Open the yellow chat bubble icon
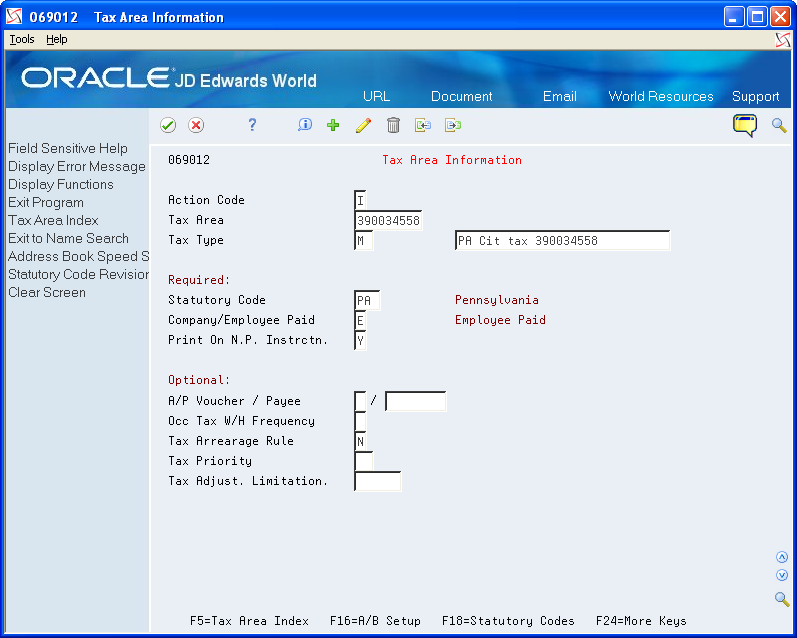The height and width of the screenshot is (638, 797). click(745, 125)
